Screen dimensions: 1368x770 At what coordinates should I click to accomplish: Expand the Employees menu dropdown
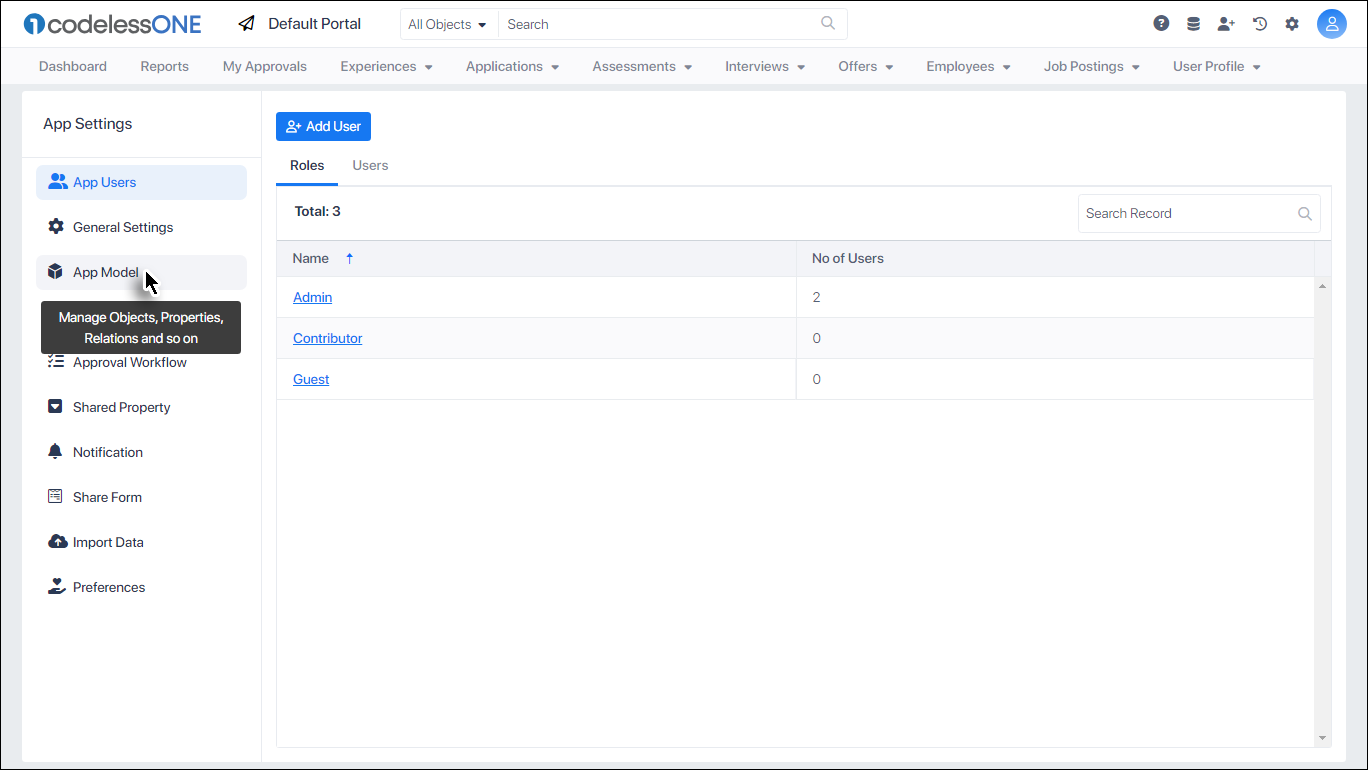point(967,66)
